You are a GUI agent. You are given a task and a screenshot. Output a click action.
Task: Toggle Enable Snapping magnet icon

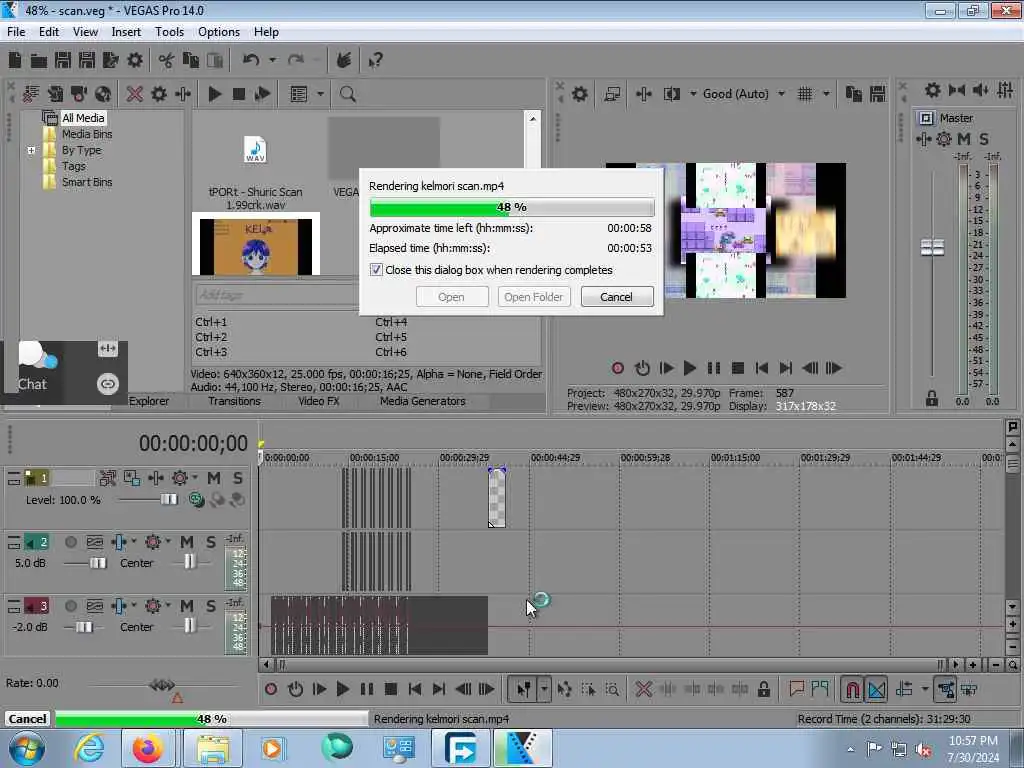pyautogui.click(x=852, y=689)
